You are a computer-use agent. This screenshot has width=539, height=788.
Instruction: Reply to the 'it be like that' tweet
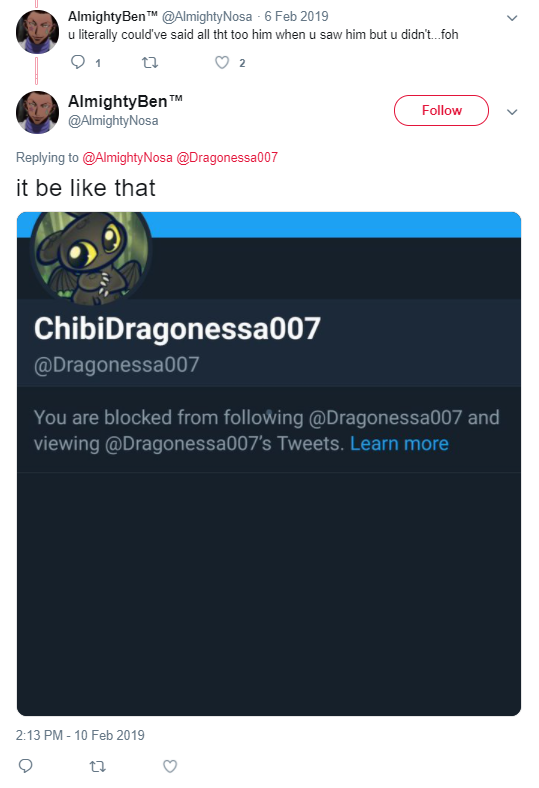[x=26, y=765]
